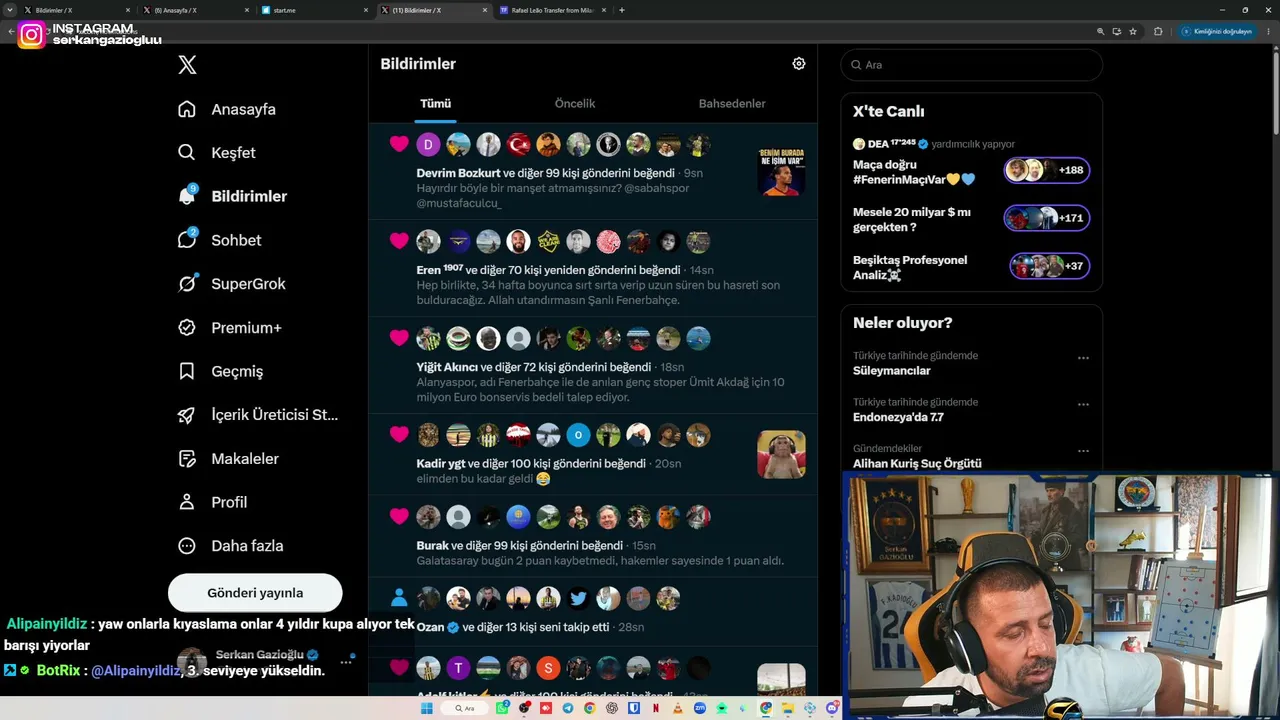Open File Explorer from the taskbar
1280x720 pixels.
pyautogui.click(x=788, y=708)
